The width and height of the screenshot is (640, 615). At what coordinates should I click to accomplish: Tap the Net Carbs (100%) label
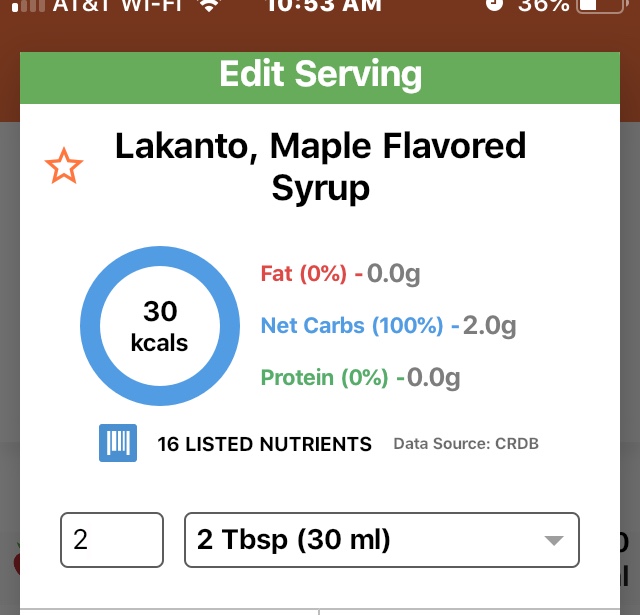[x=352, y=326]
